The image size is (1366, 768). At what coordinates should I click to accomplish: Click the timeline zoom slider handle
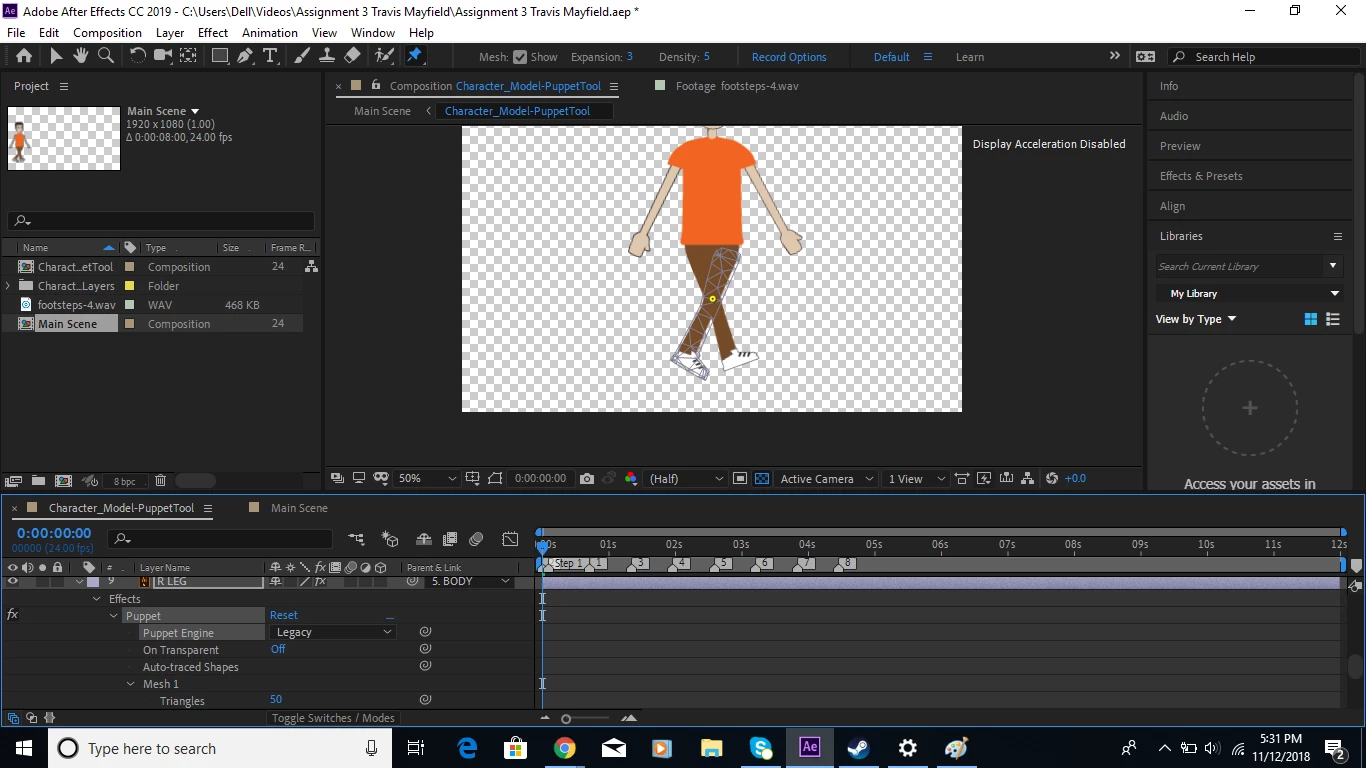[566, 719]
